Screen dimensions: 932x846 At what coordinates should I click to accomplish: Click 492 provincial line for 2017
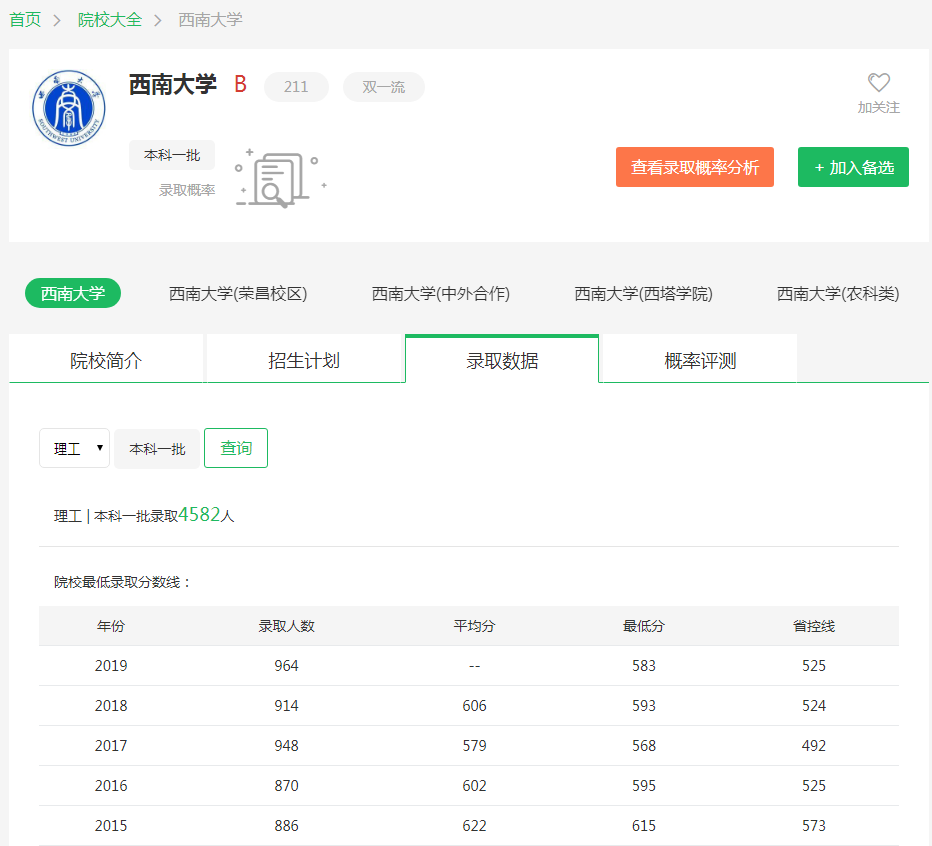[814, 746]
